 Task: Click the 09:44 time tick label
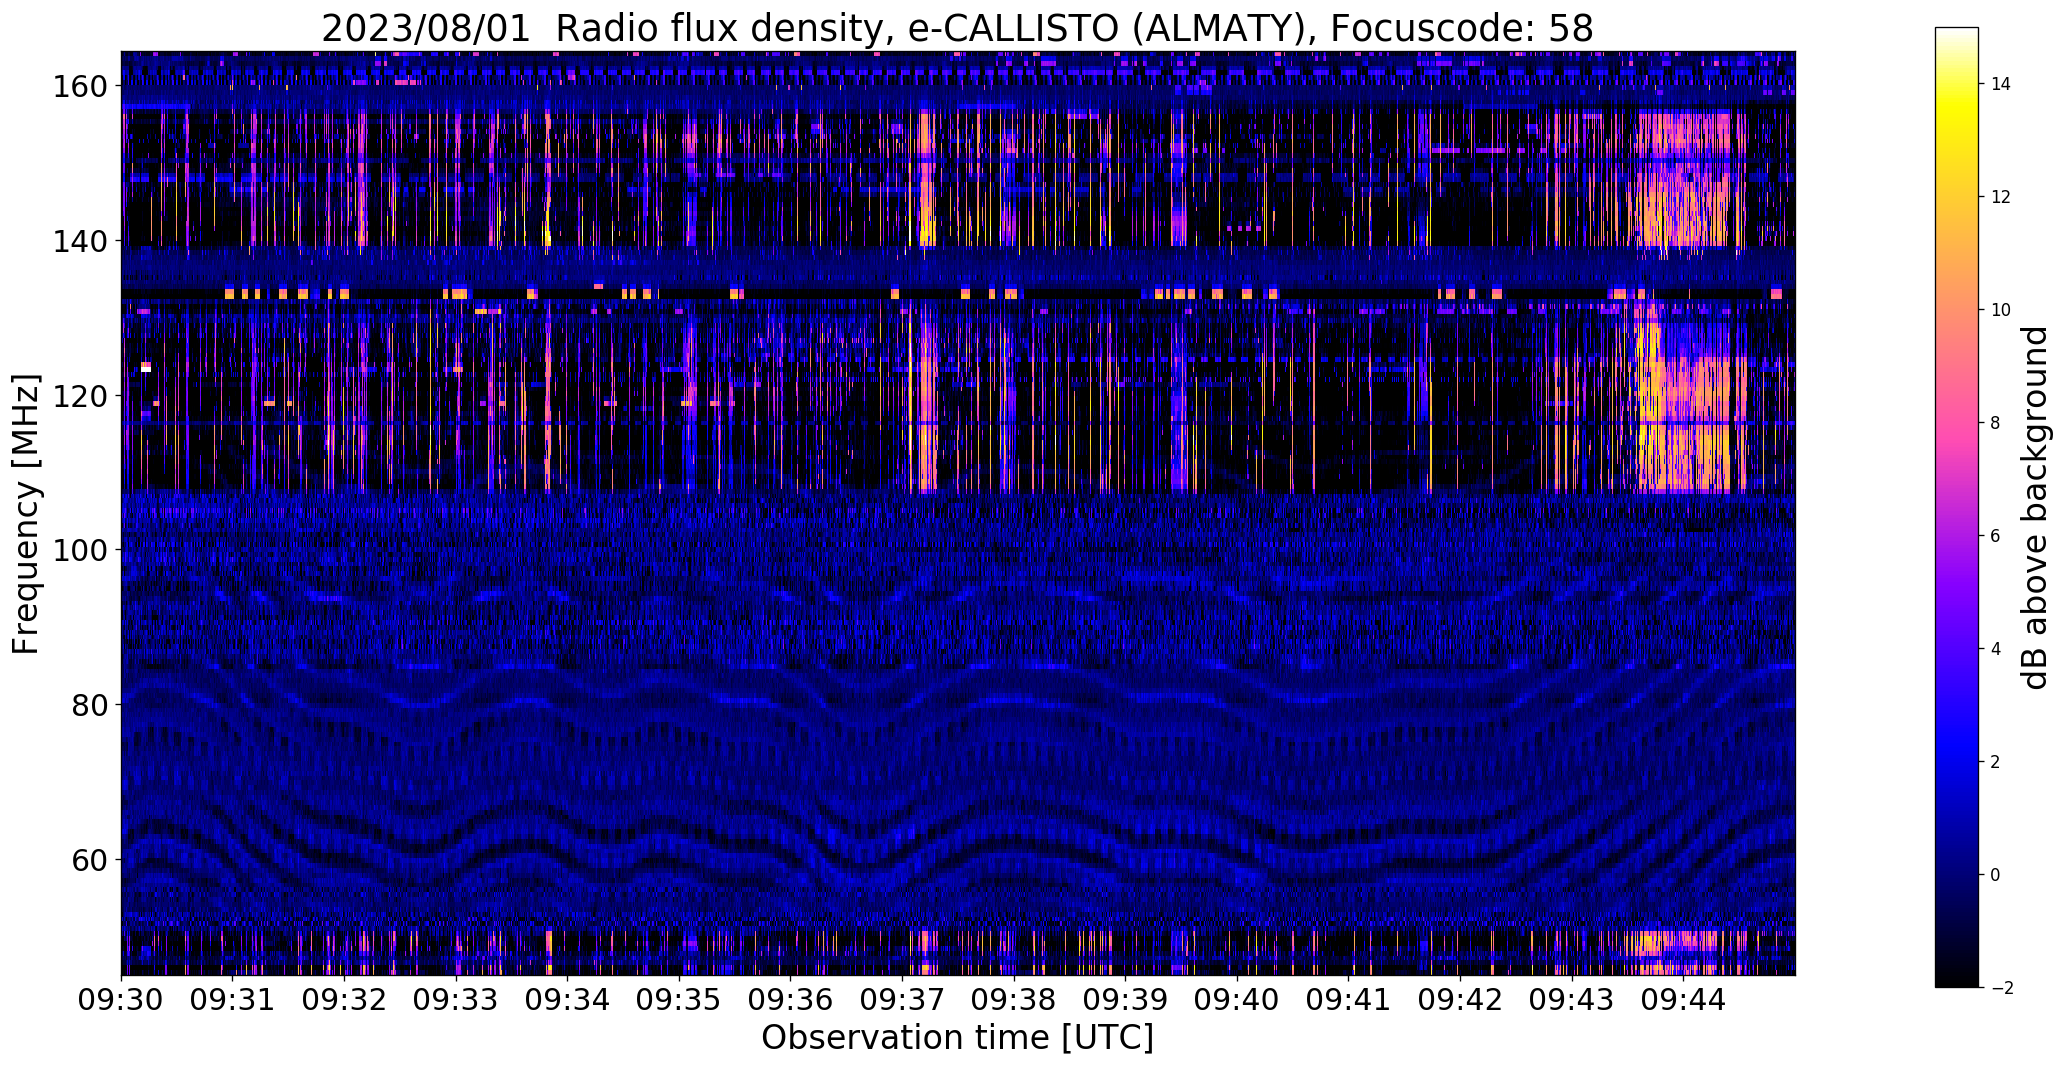click(1684, 998)
